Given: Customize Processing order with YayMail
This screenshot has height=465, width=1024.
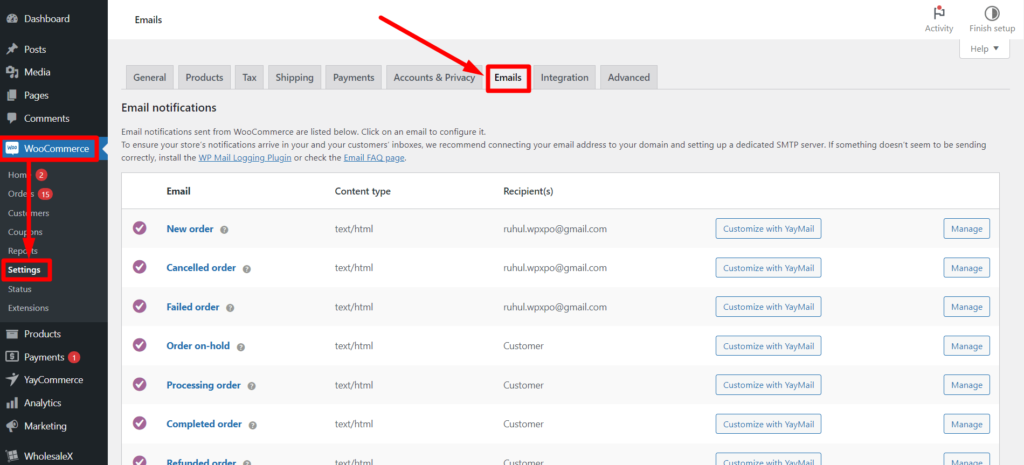Looking at the screenshot, I should click(769, 385).
